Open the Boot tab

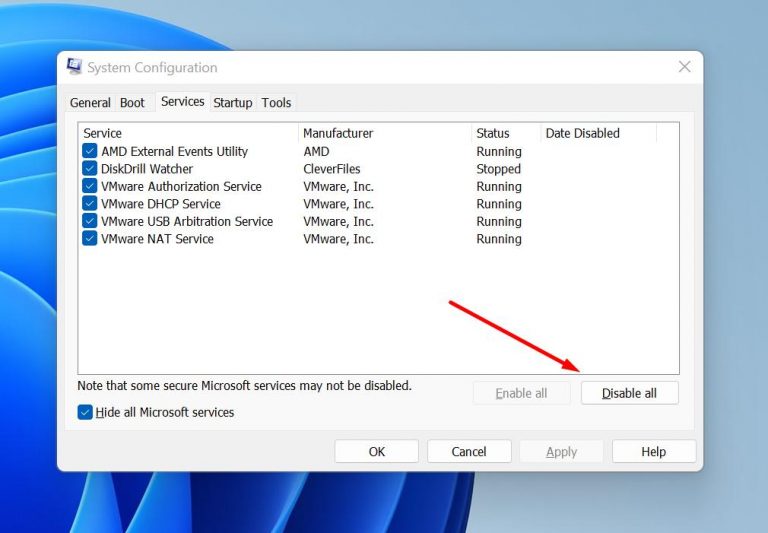pyautogui.click(x=132, y=102)
